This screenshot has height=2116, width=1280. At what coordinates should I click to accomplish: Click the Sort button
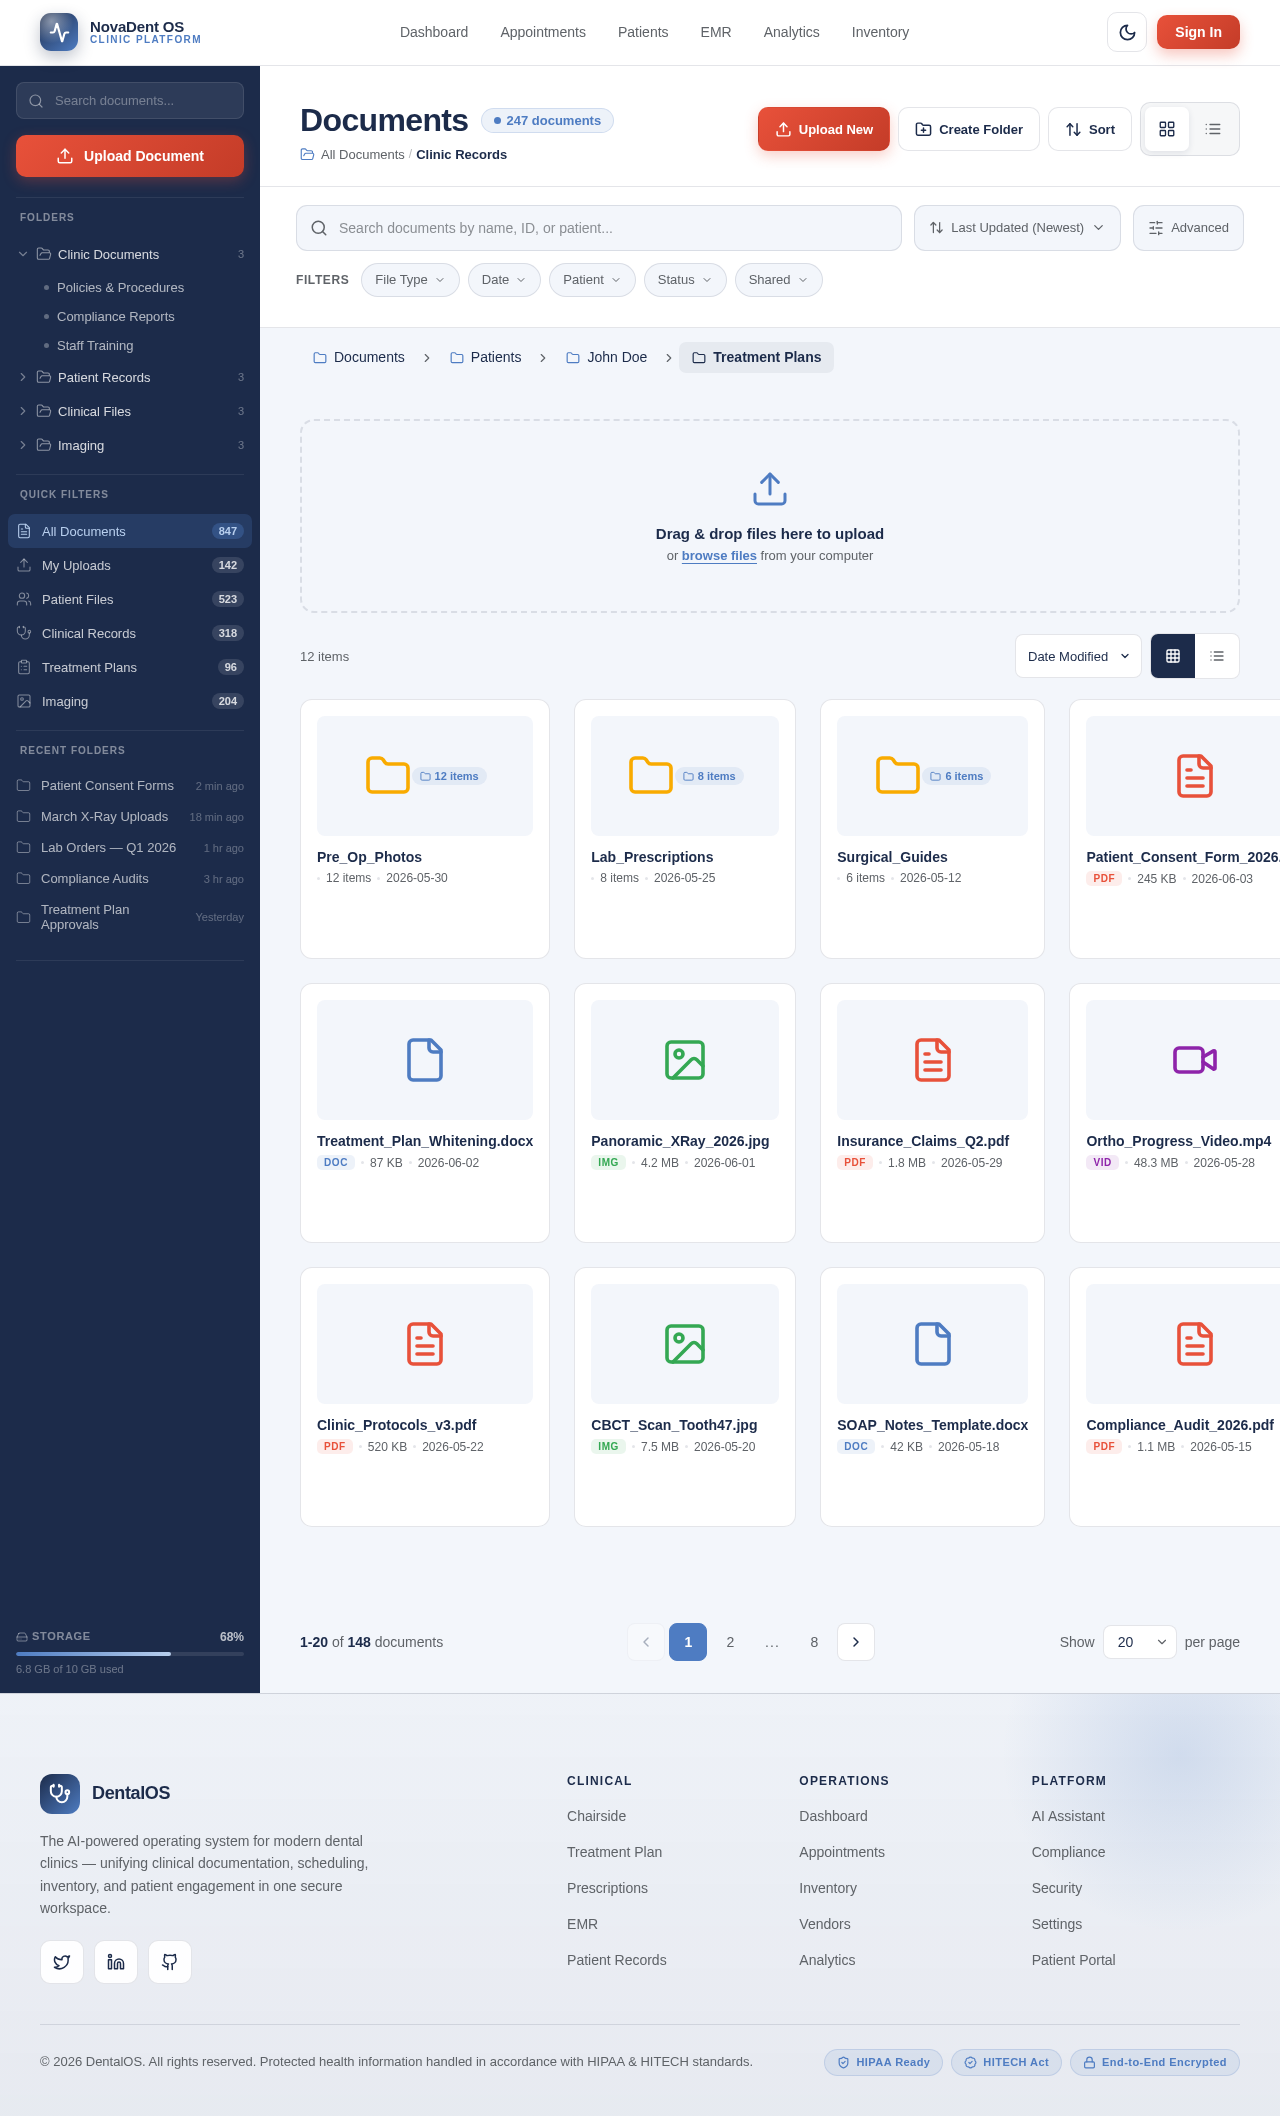click(1090, 129)
